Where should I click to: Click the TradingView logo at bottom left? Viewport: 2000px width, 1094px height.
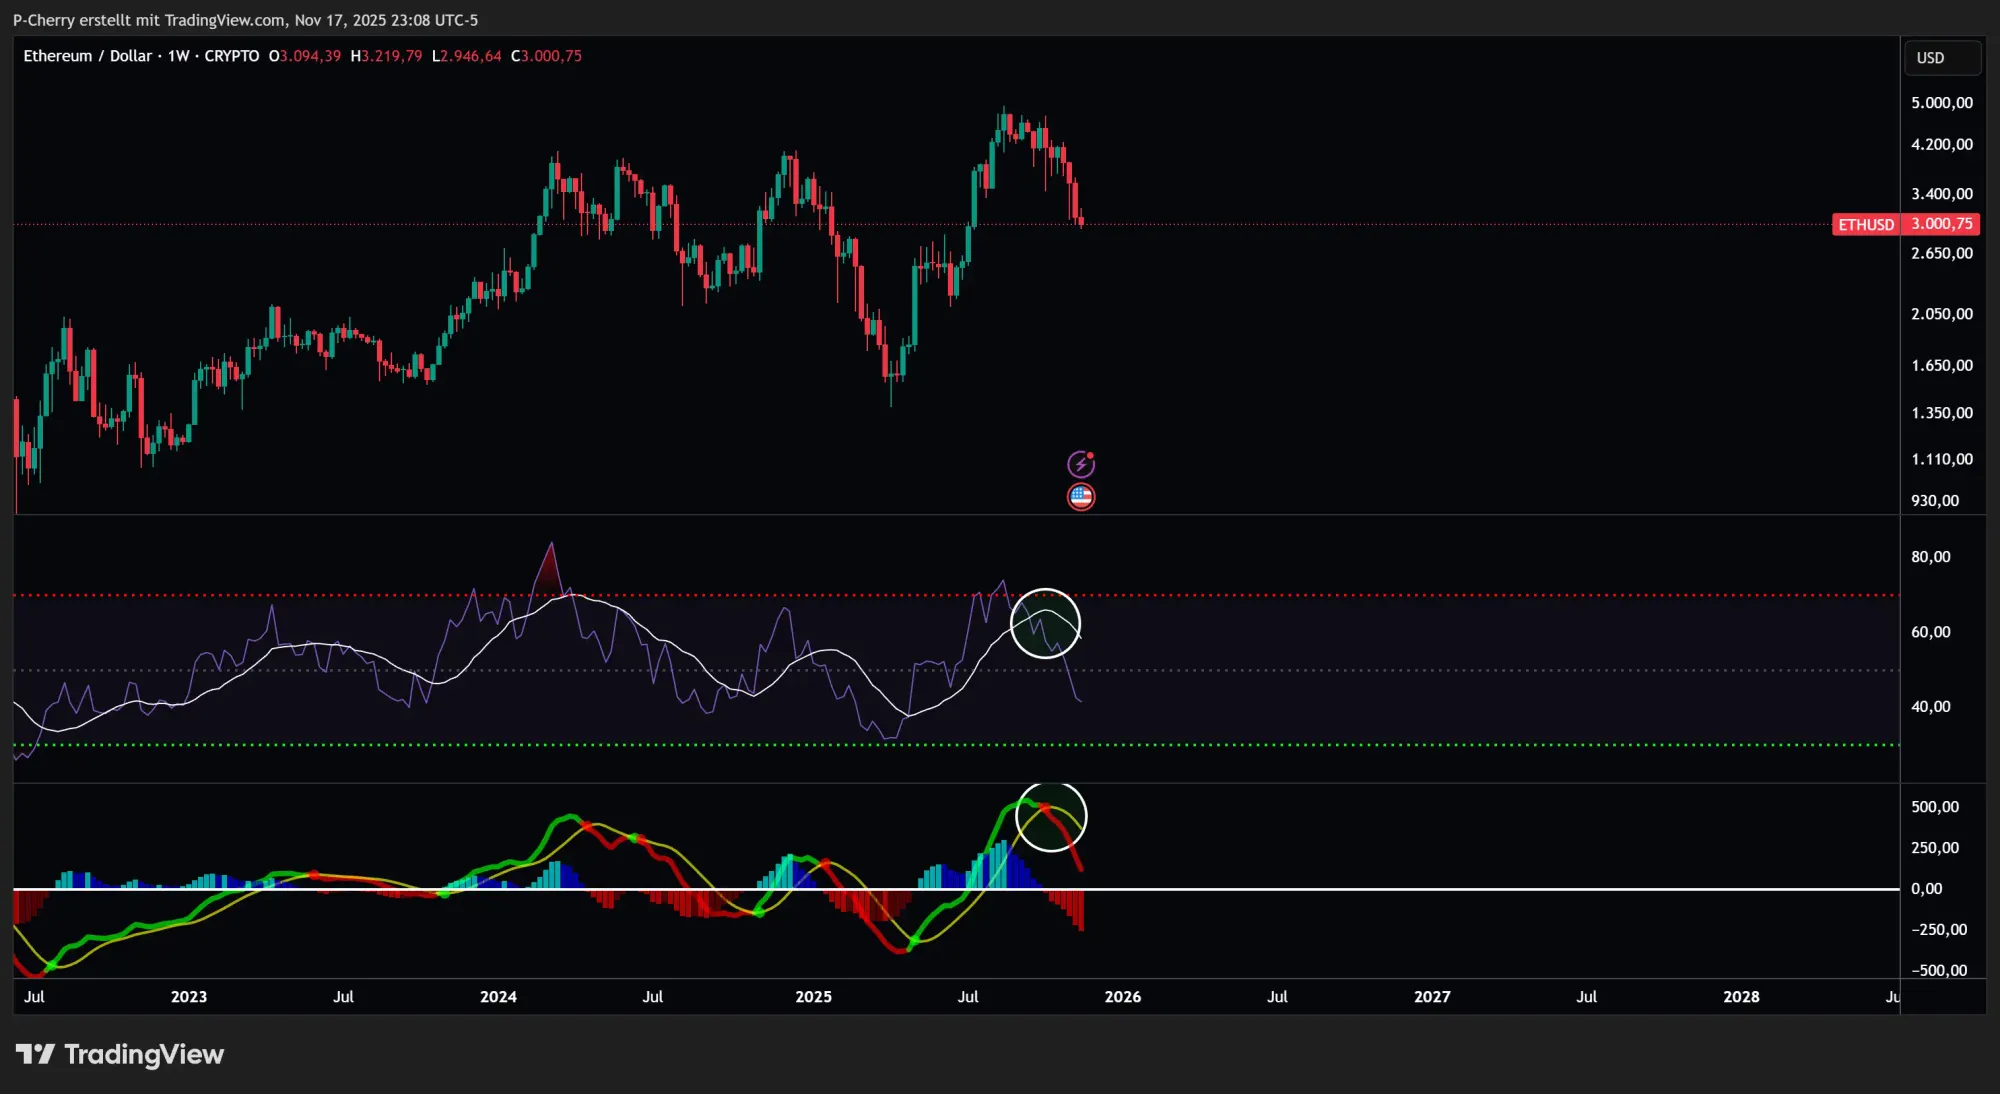[120, 1054]
